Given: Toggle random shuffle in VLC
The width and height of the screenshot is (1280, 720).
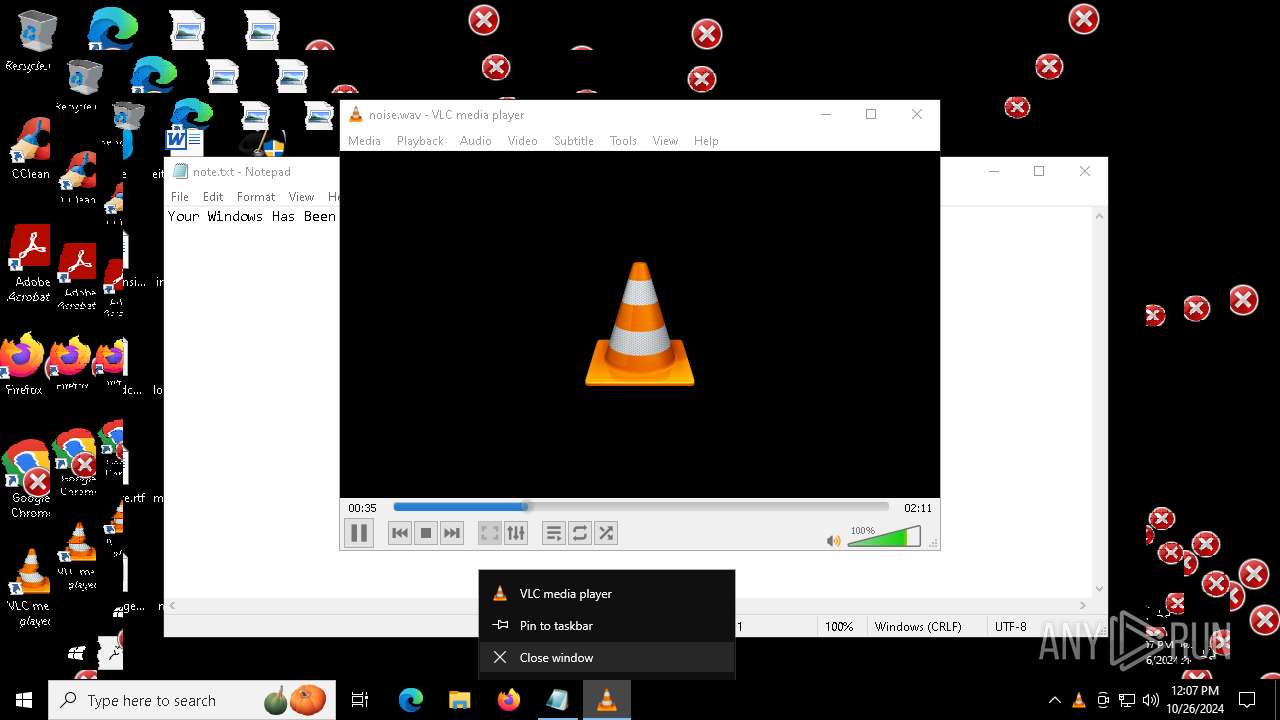Looking at the screenshot, I should [606, 533].
